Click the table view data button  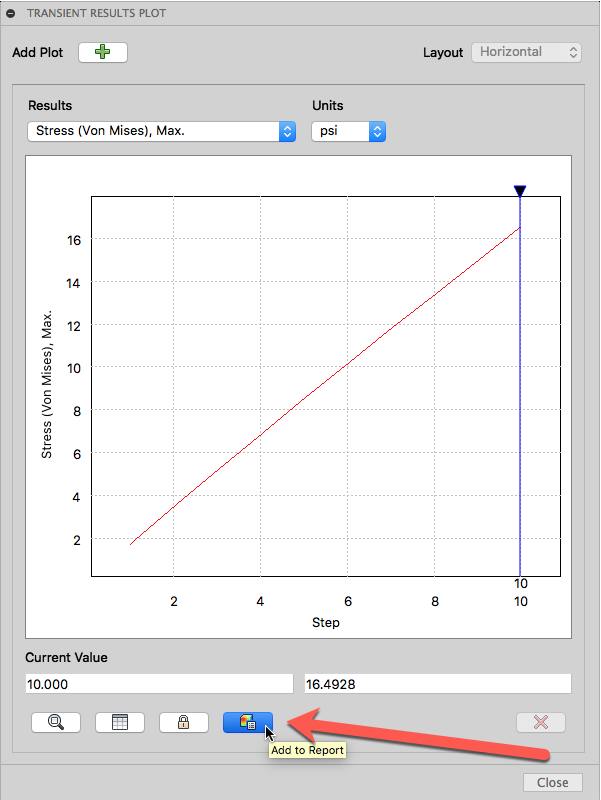click(x=120, y=722)
